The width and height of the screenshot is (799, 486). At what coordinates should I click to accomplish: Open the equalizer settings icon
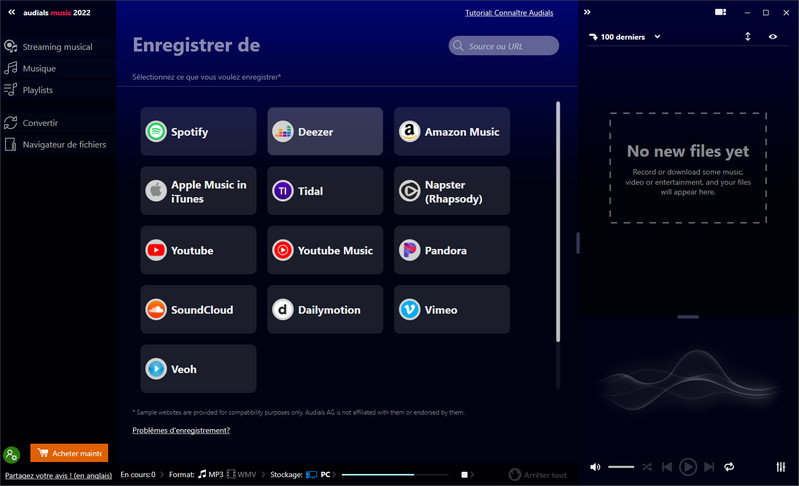(781, 467)
